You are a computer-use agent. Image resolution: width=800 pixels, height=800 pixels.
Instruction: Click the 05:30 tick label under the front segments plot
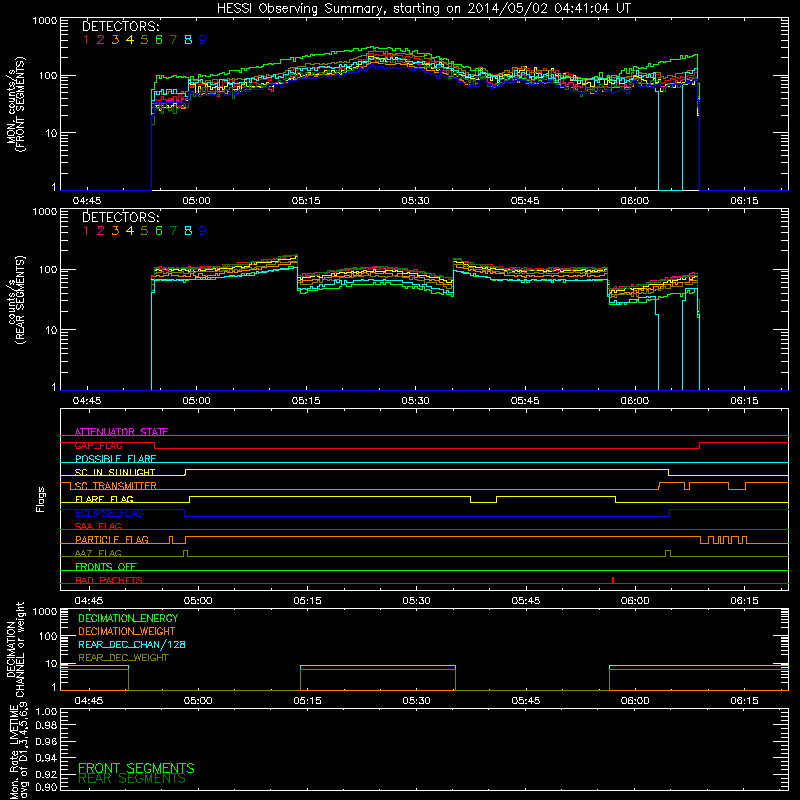click(415, 201)
